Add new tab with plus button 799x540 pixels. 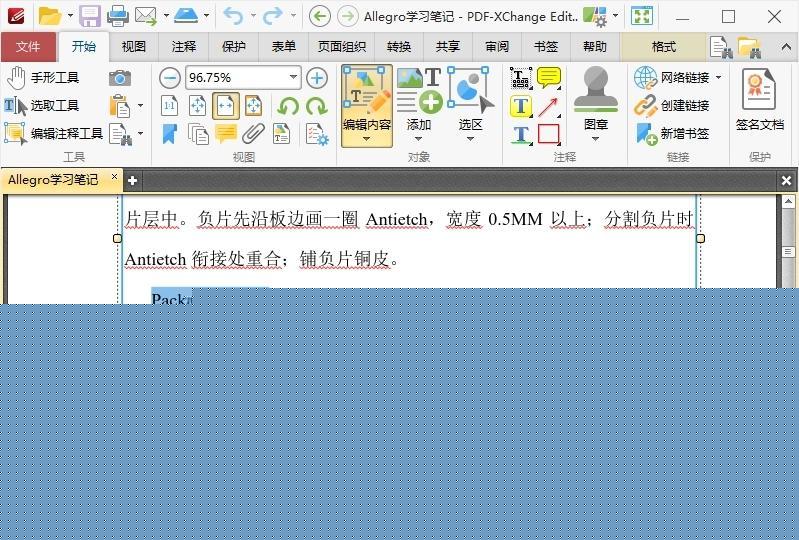[x=132, y=180]
